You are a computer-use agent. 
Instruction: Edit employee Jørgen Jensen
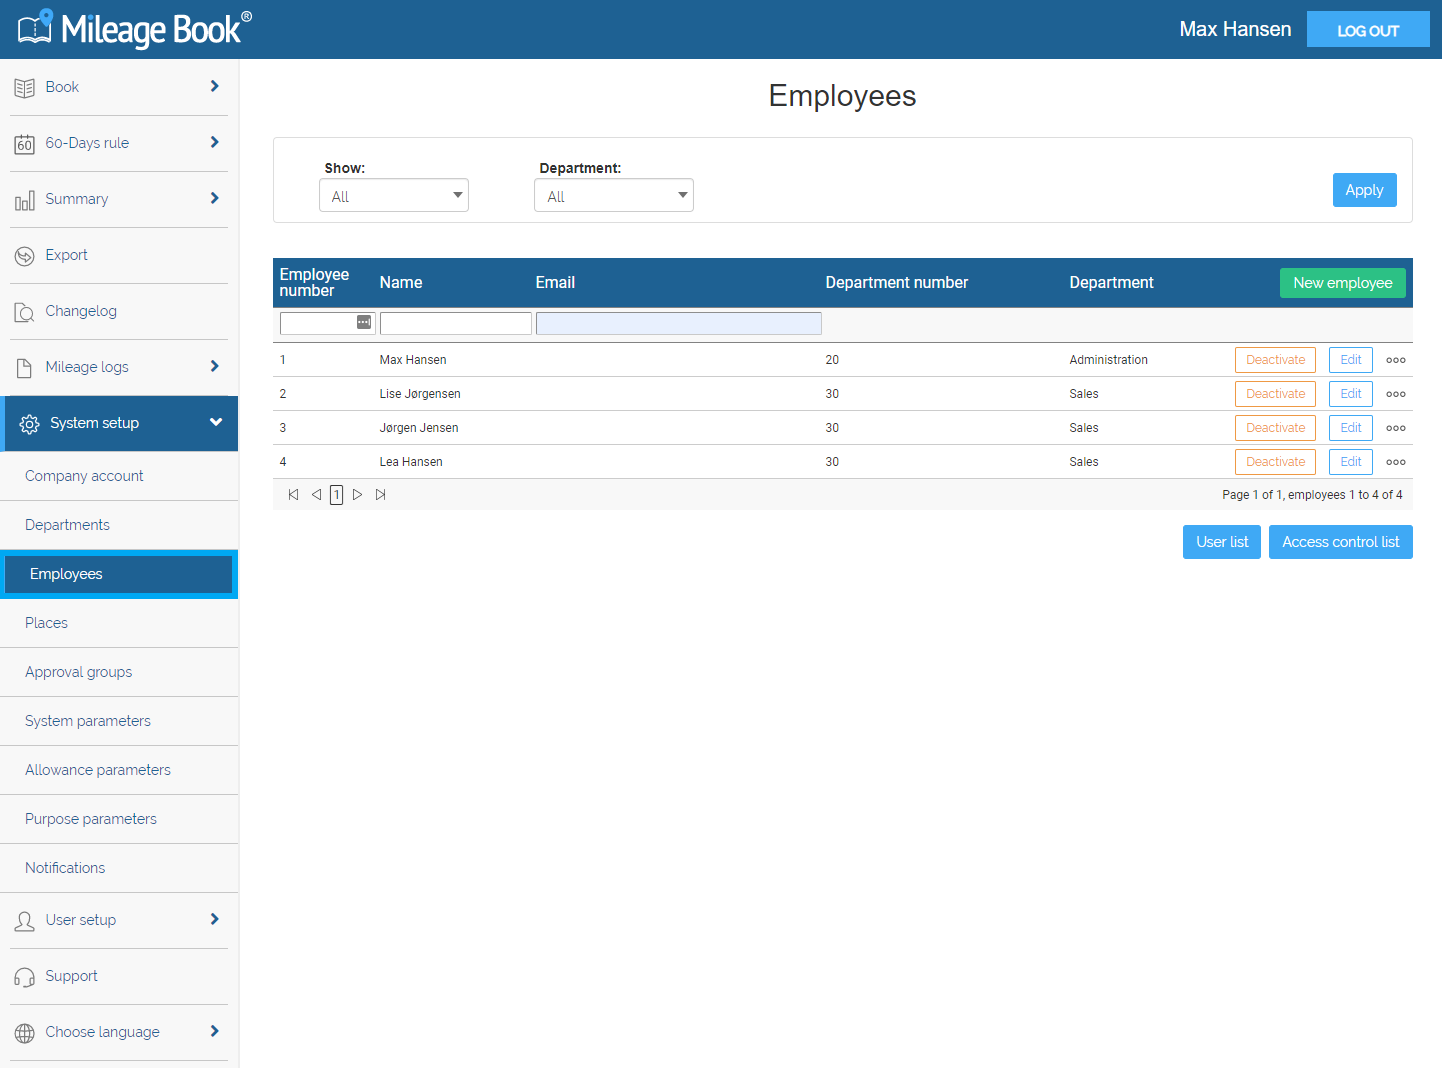coord(1350,428)
